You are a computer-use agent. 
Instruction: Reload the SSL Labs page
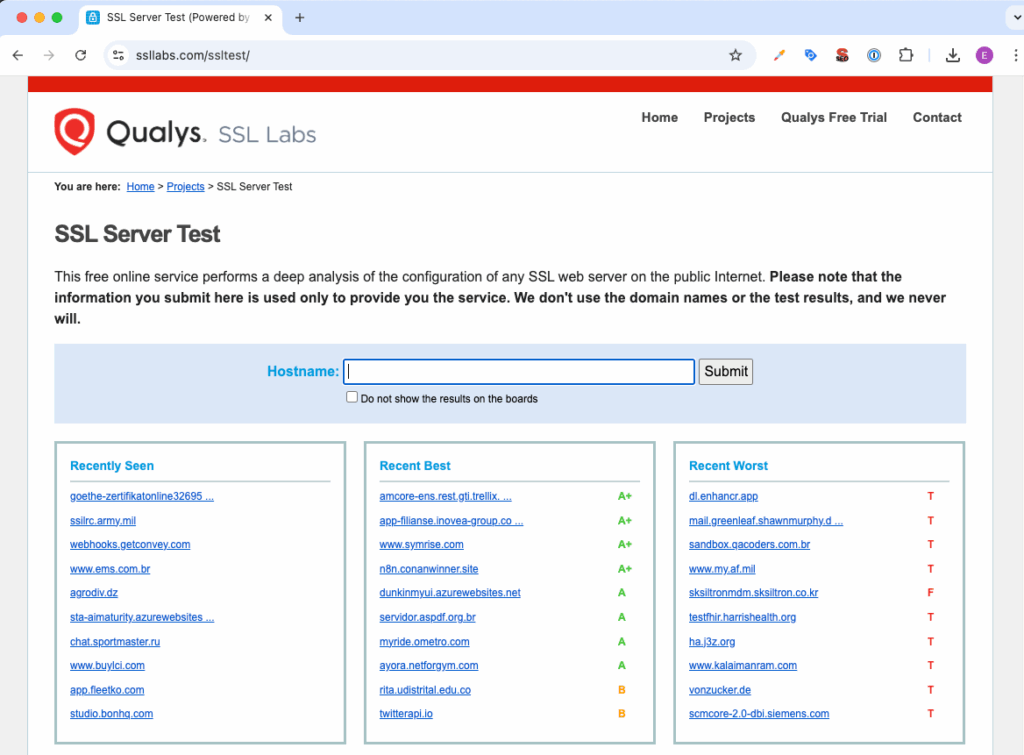click(80, 56)
